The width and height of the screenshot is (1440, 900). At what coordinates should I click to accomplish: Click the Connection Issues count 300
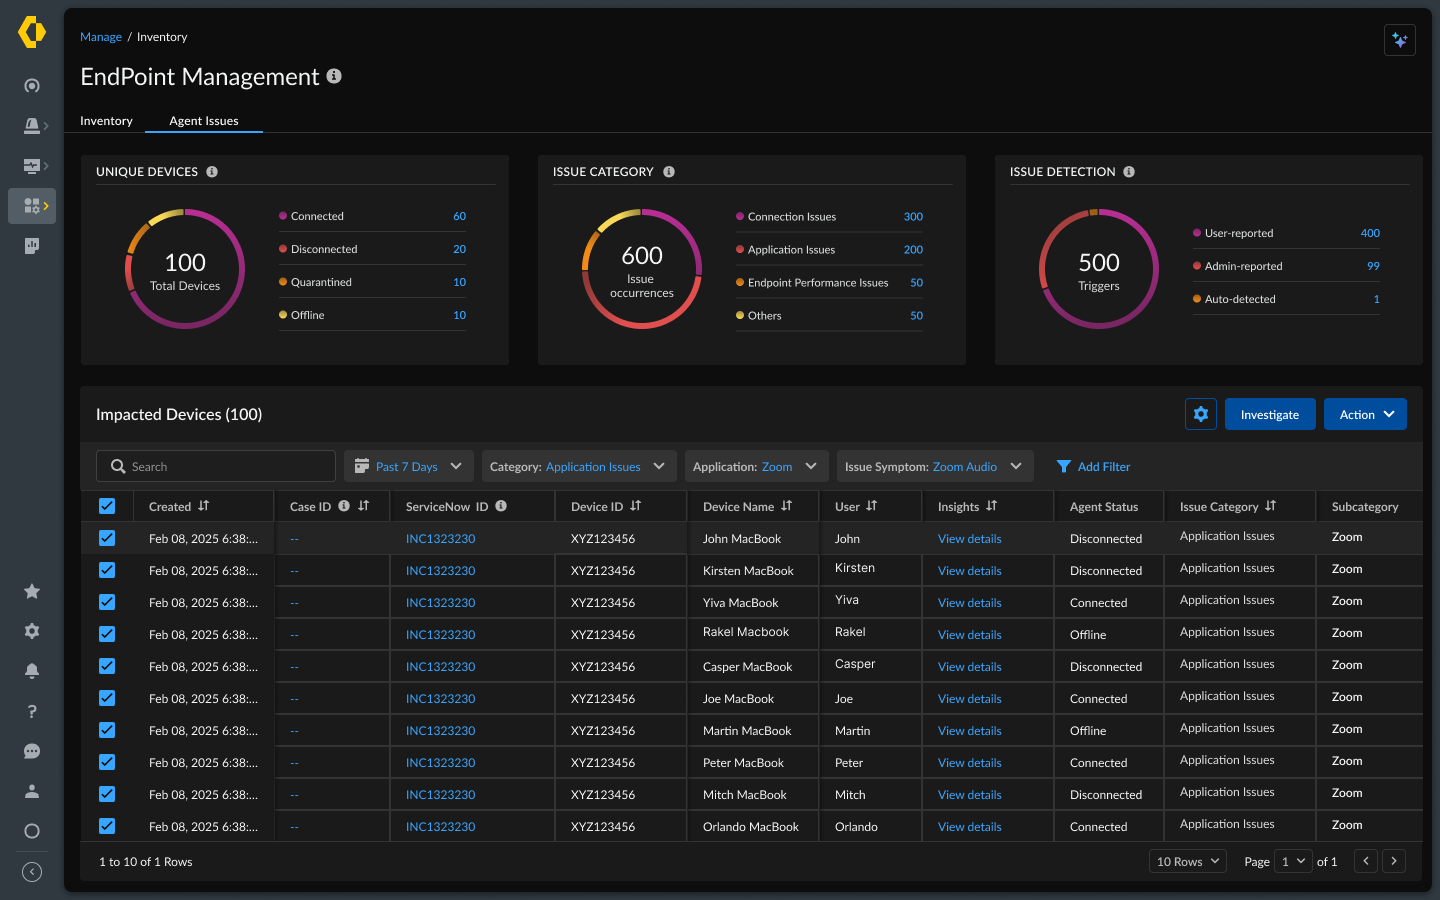pos(913,216)
